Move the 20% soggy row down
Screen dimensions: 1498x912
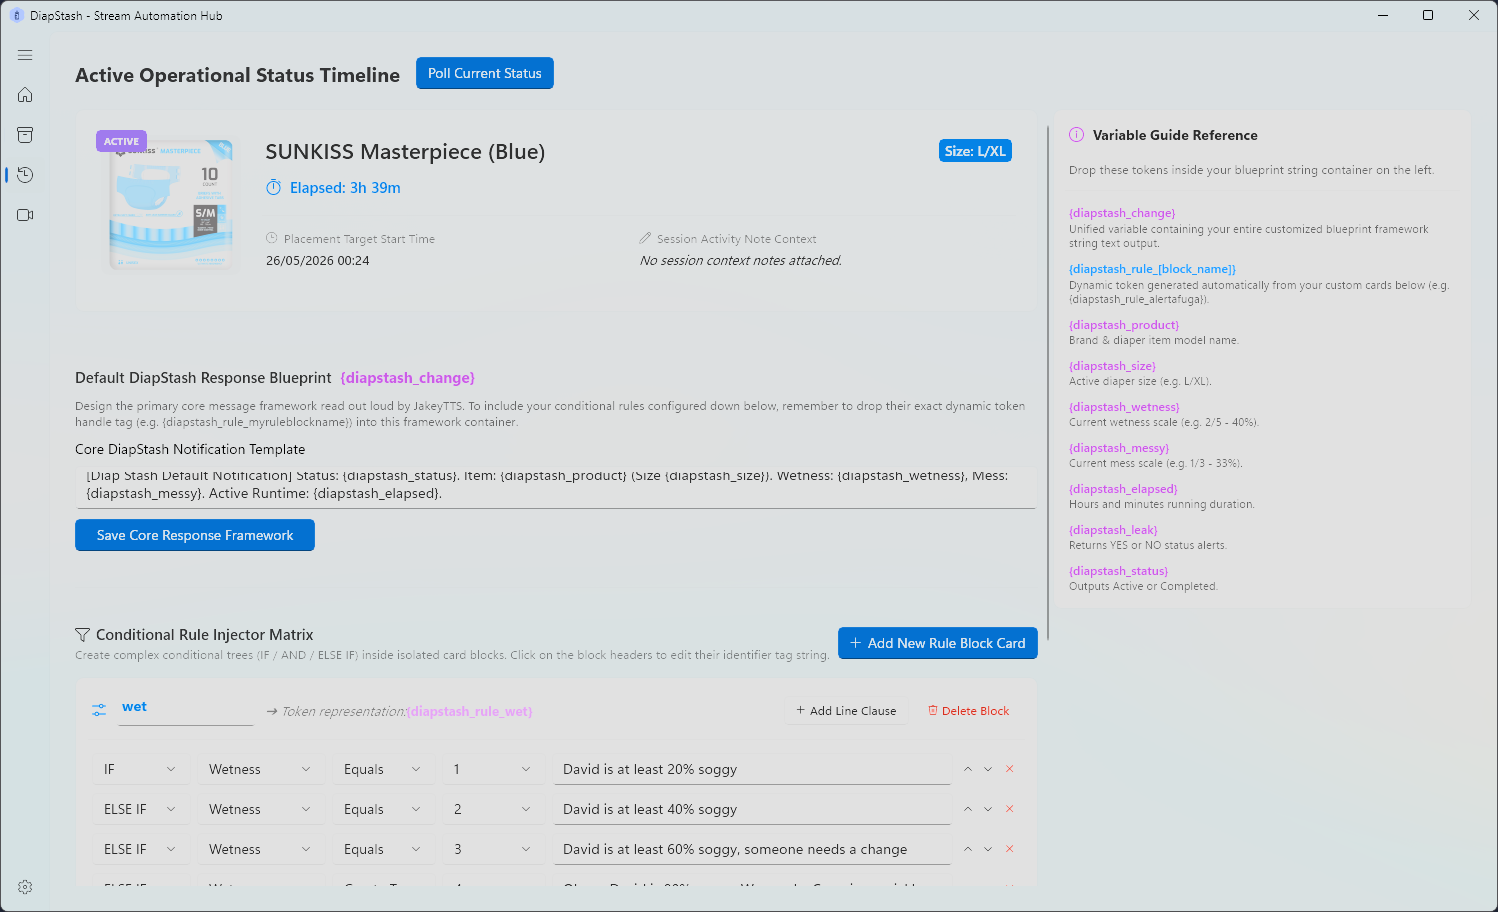pos(988,769)
